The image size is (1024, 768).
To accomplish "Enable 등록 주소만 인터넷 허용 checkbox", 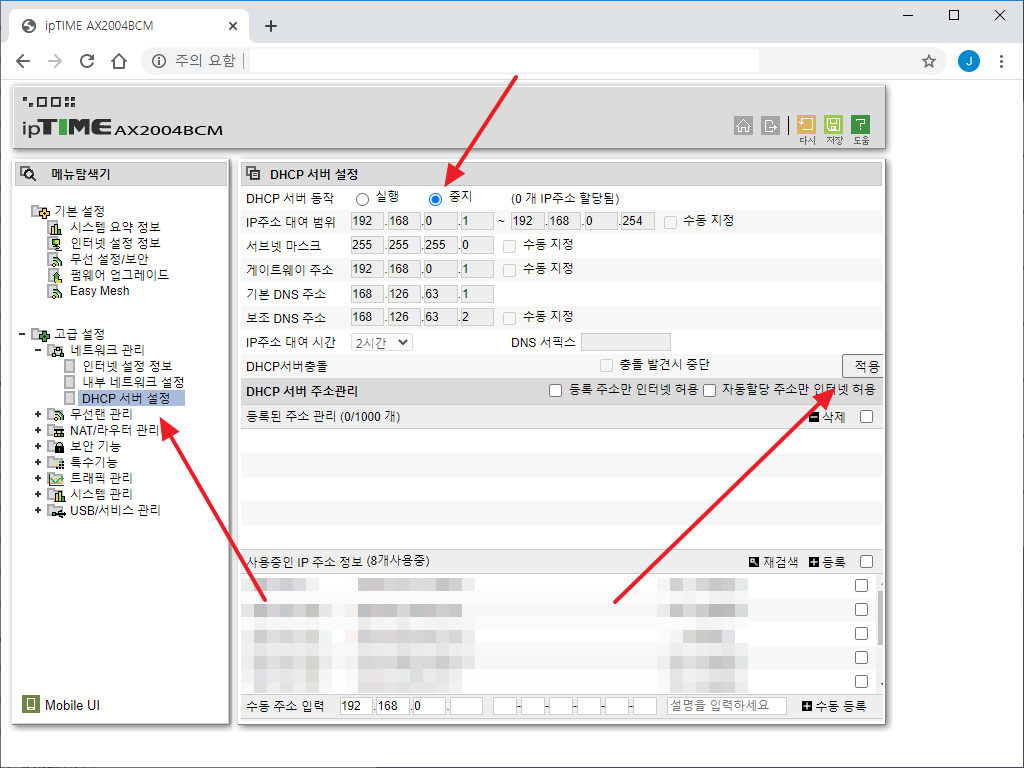I will [555, 391].
